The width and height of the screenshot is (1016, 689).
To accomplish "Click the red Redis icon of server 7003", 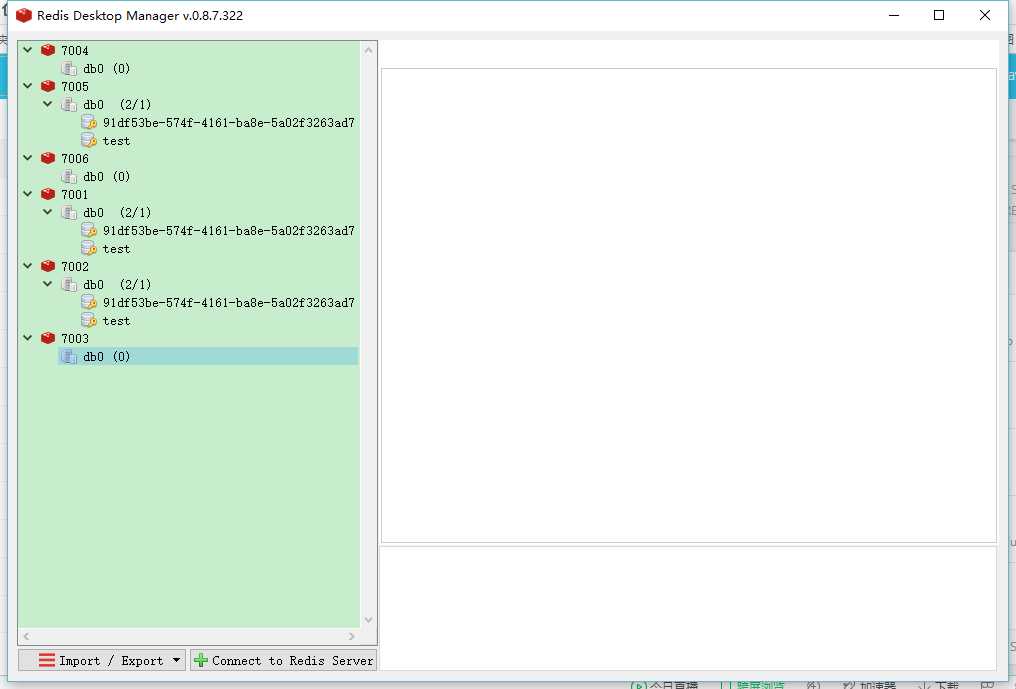I will (48, 338).
